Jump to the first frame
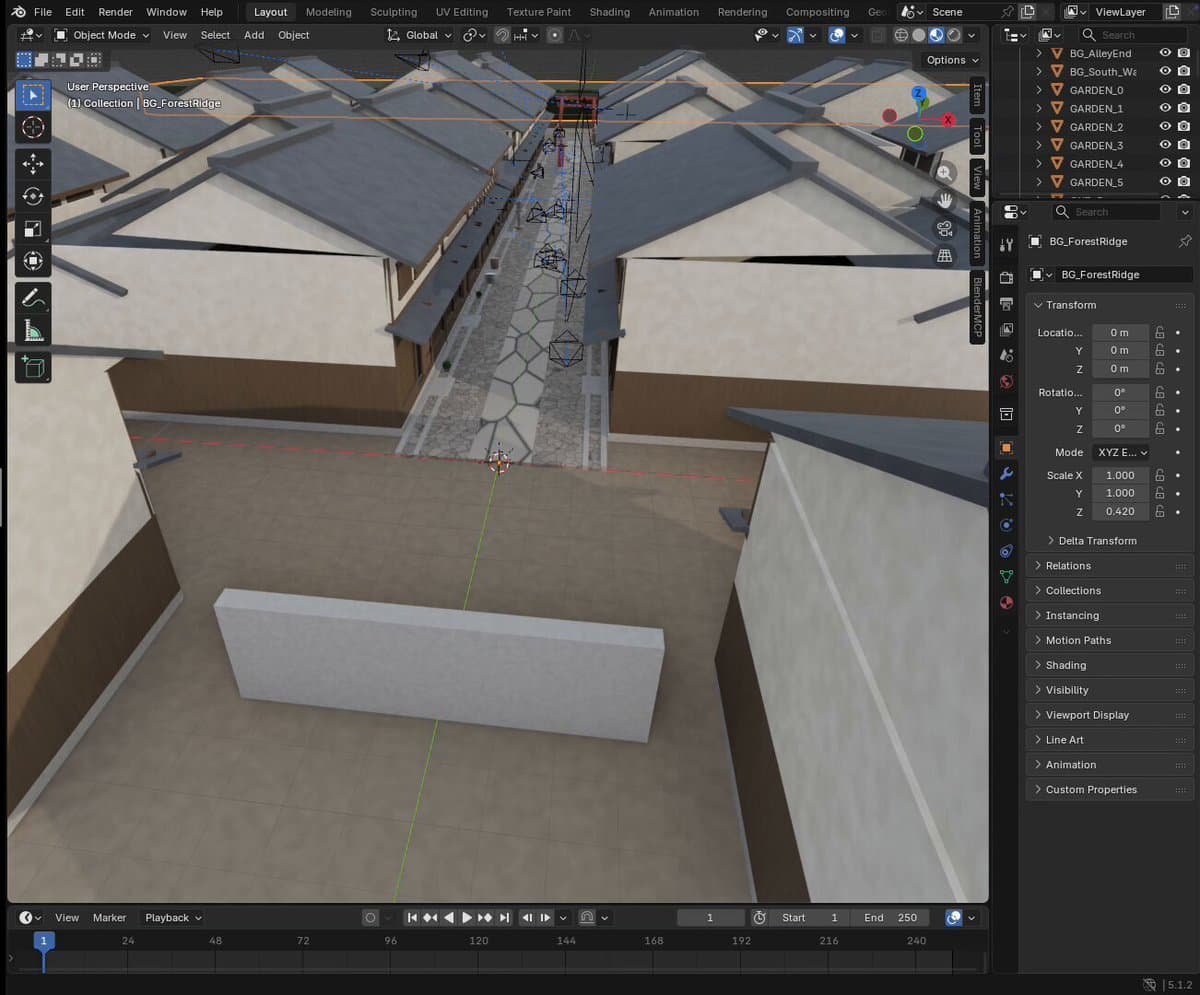The width and height of the screenshot is (1200, 995). click(411, 917)
